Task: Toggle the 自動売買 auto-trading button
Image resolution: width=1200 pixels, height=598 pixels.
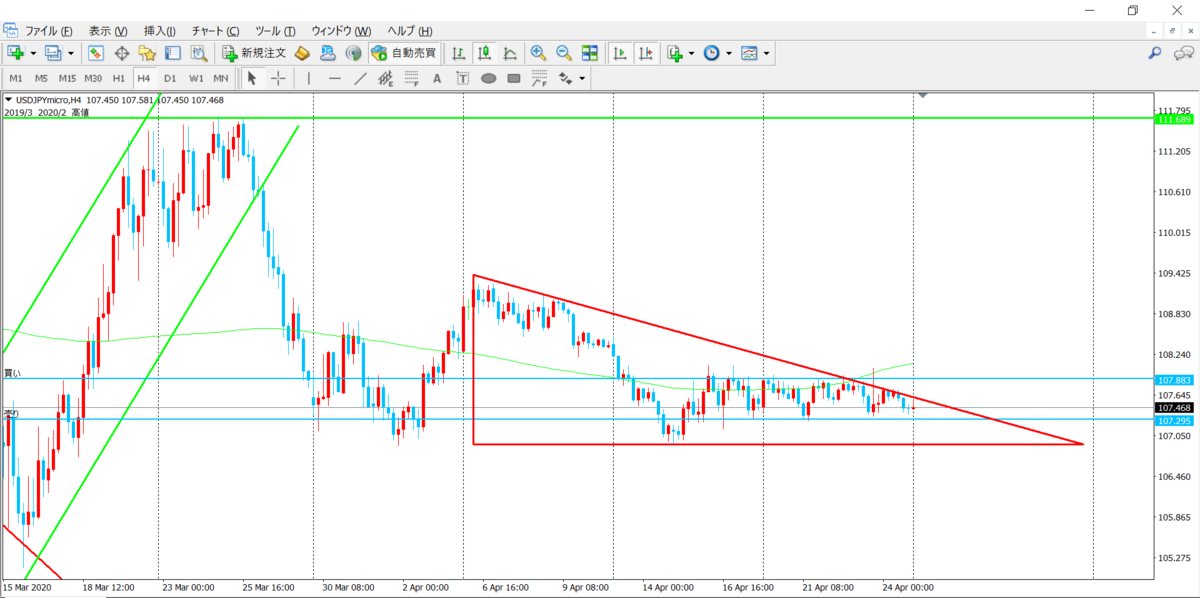Action: click(403, 52)
